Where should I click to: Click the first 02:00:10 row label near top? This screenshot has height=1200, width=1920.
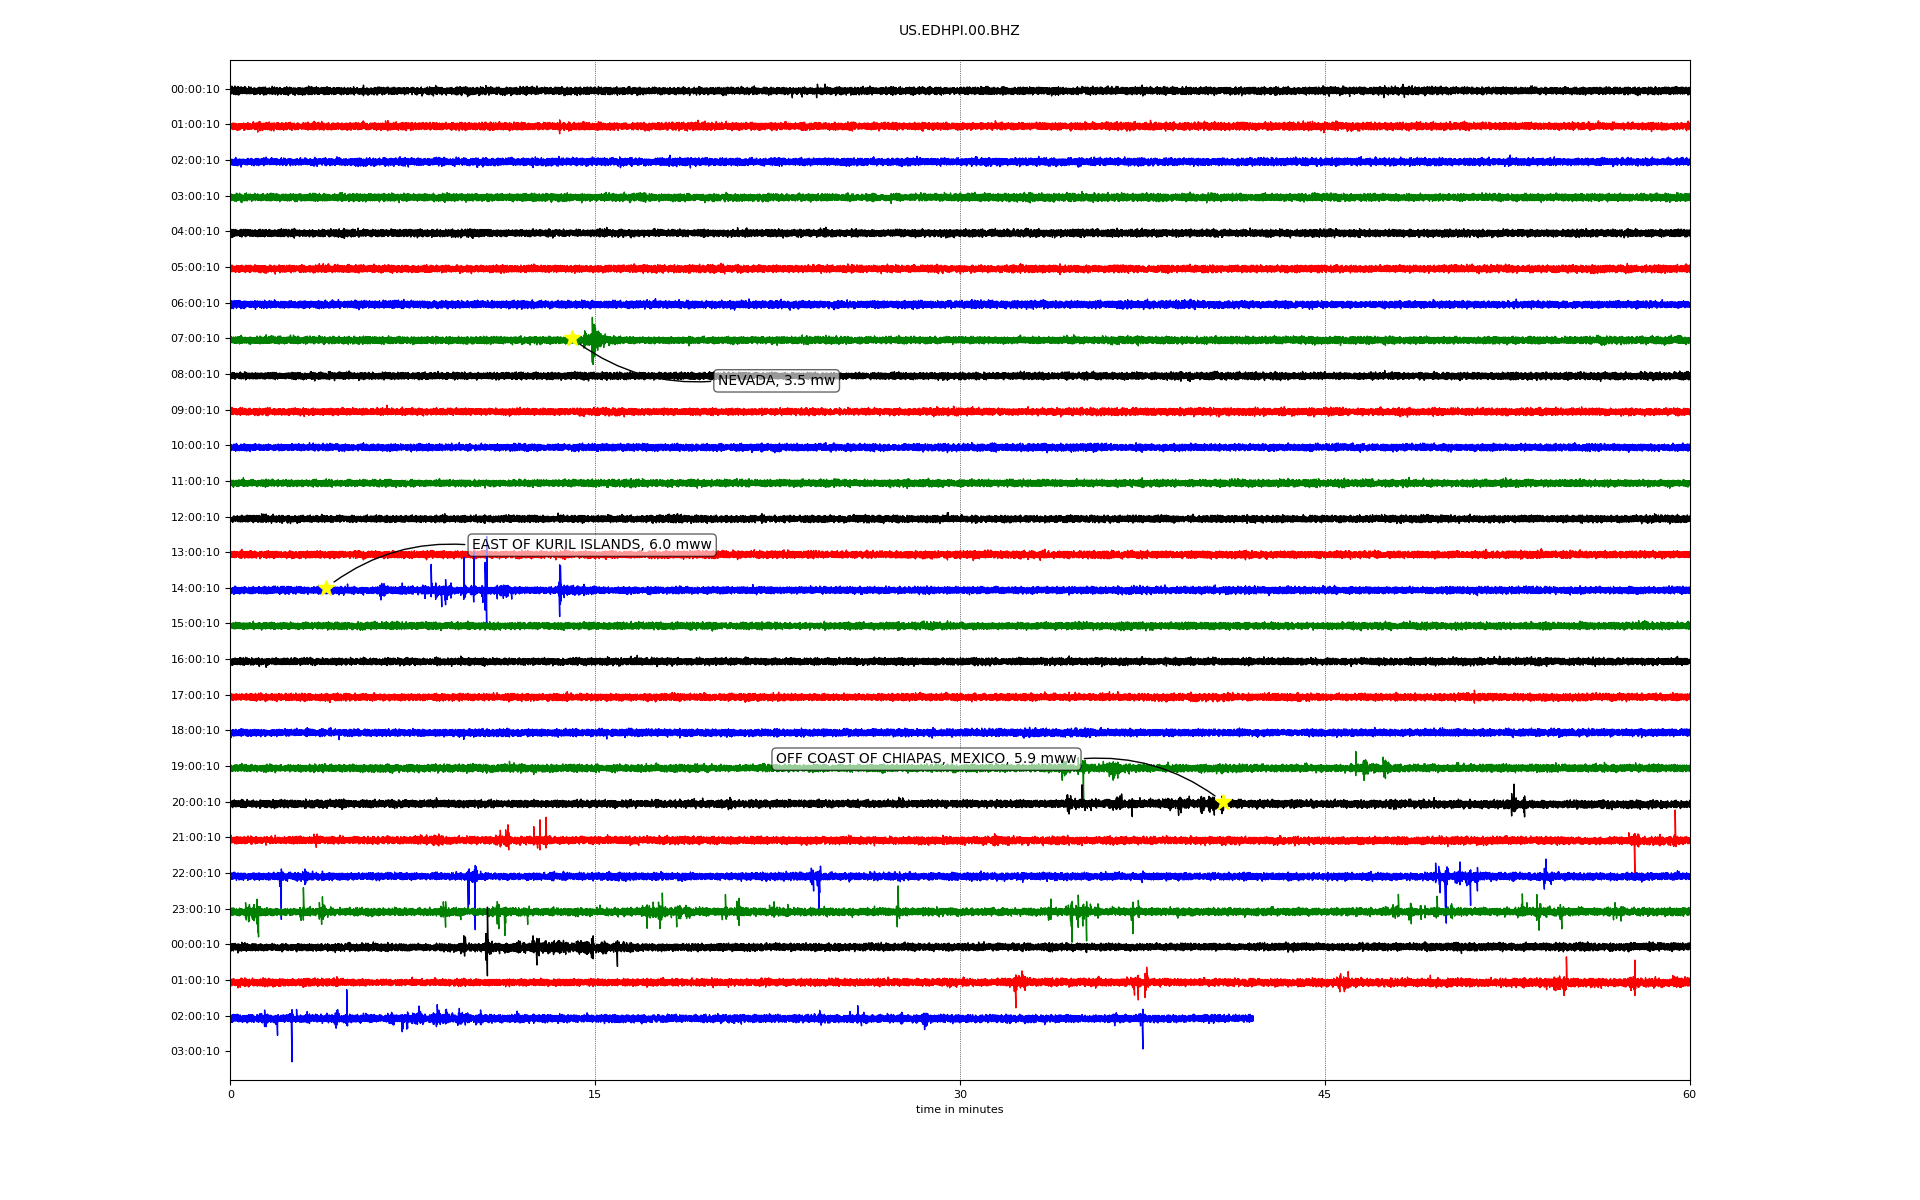point(195,161)
